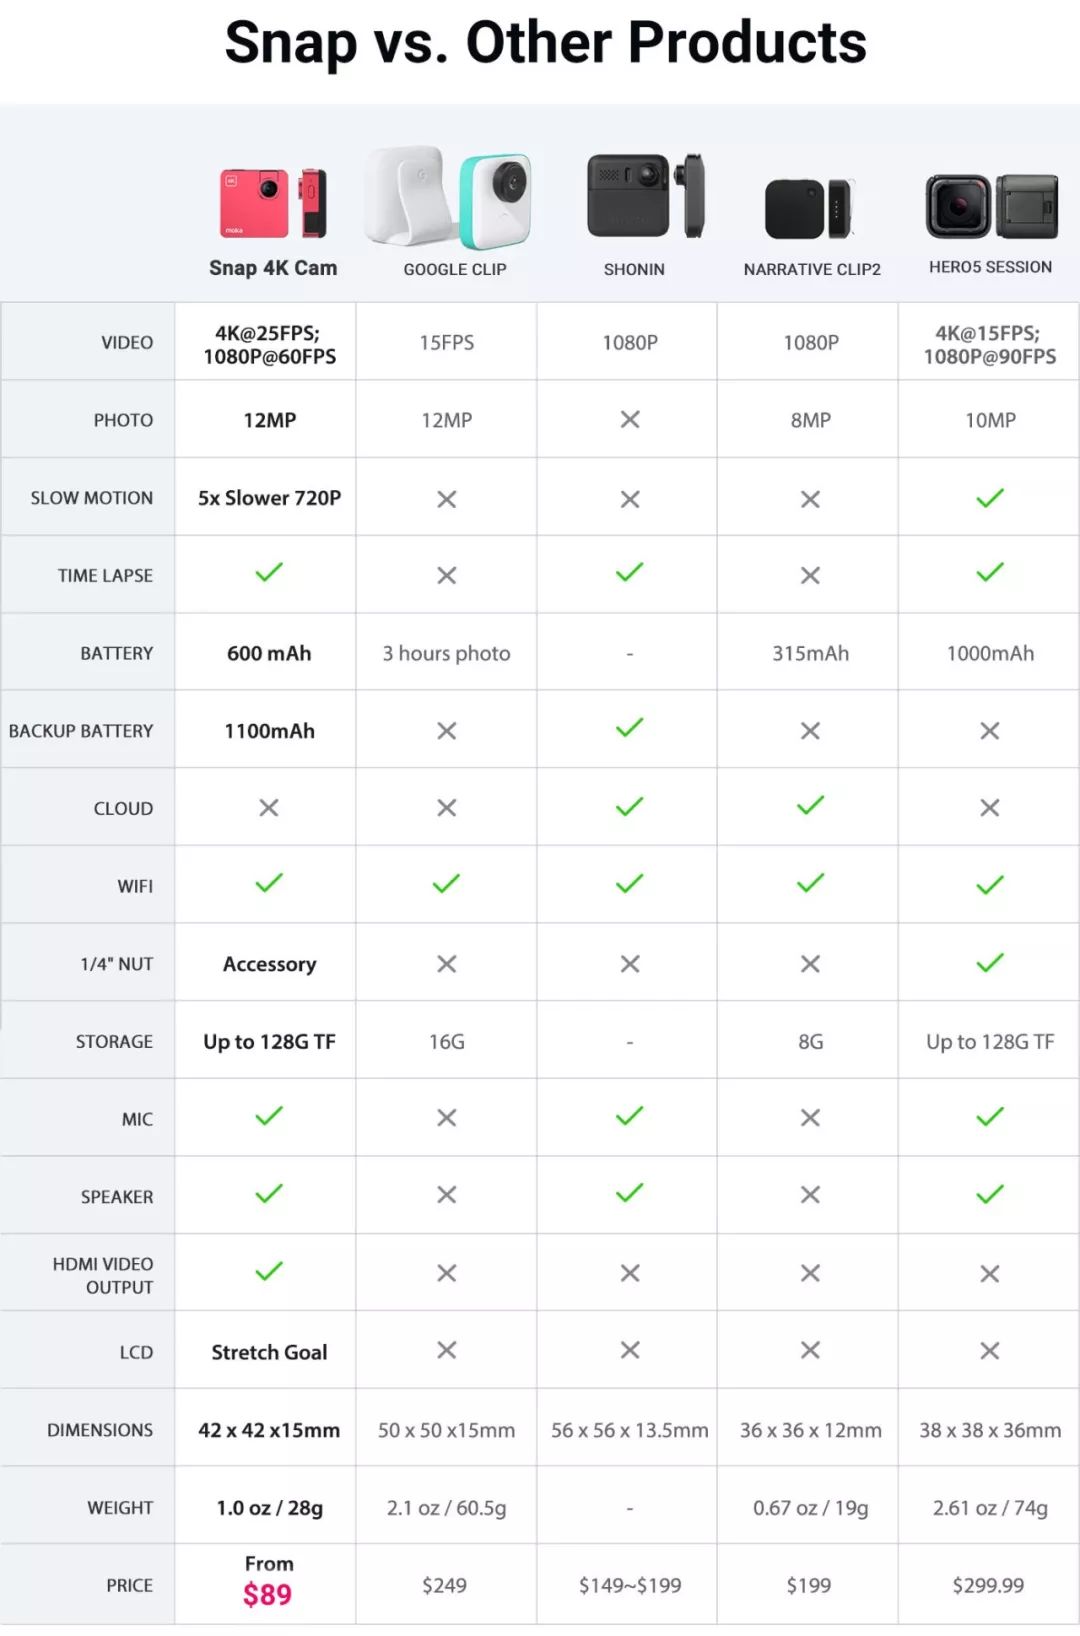This screenshot has width=1080, height=1636.
Task: Click Narrative Clip2's cloud checkmark
Action: (810, 805)
